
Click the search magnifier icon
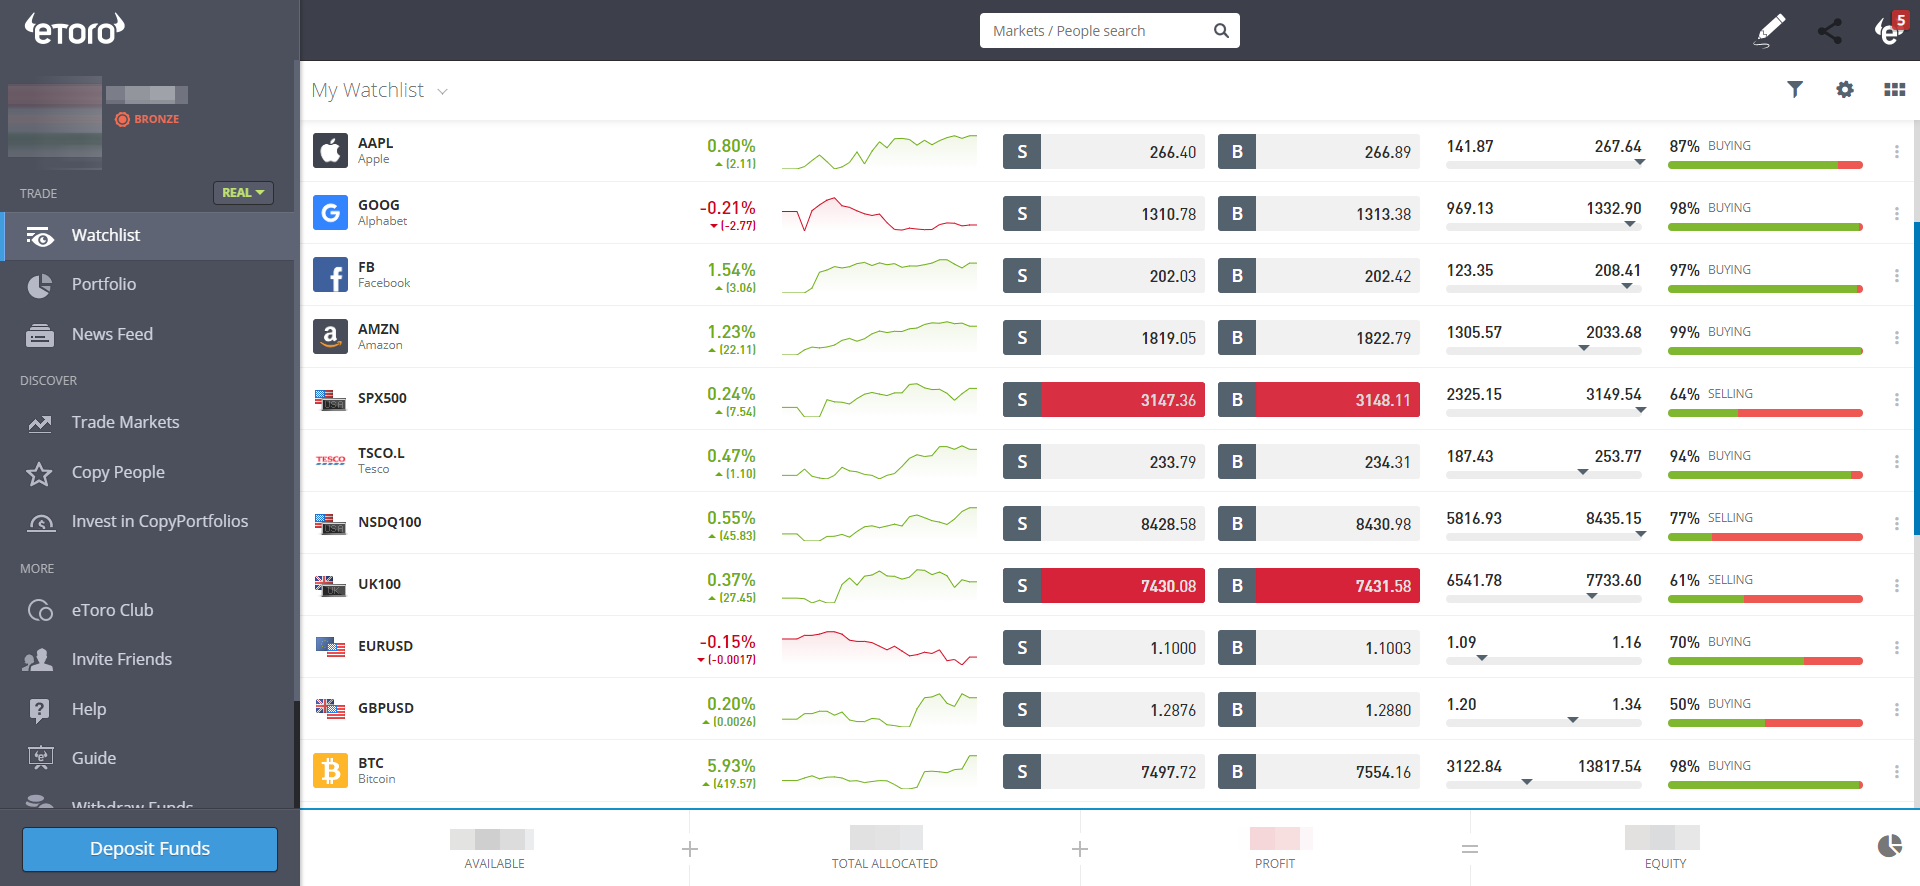pos(1221,31)
